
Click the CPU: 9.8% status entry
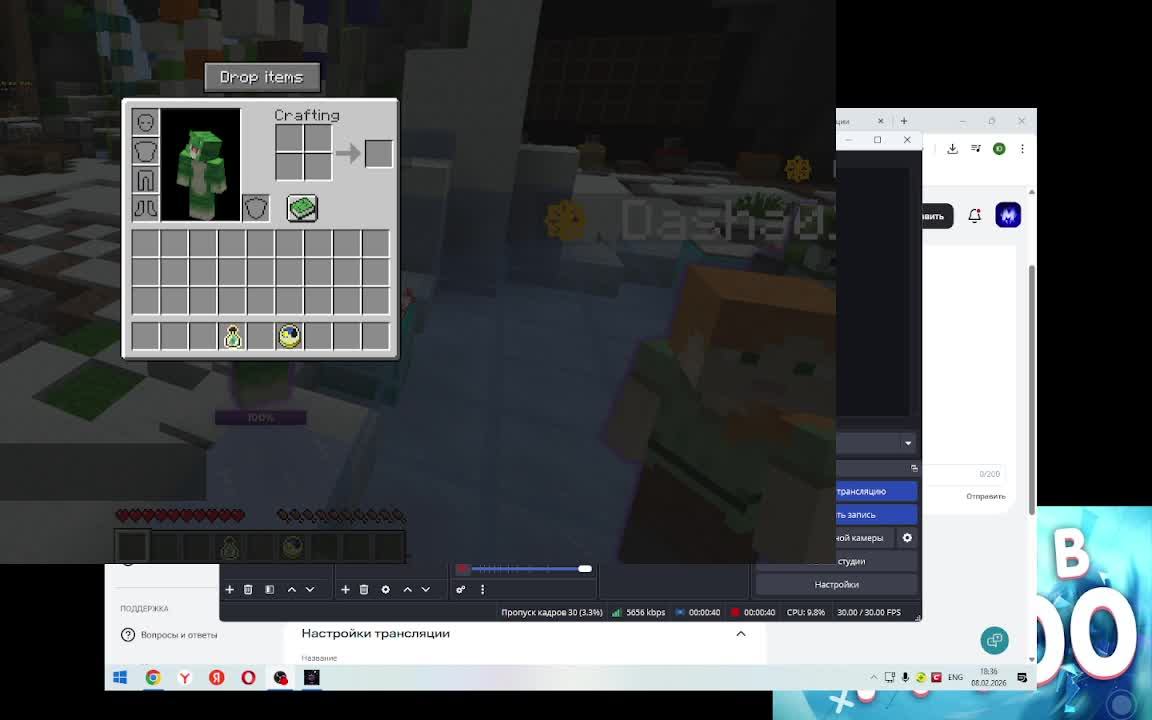click(806, 612)
